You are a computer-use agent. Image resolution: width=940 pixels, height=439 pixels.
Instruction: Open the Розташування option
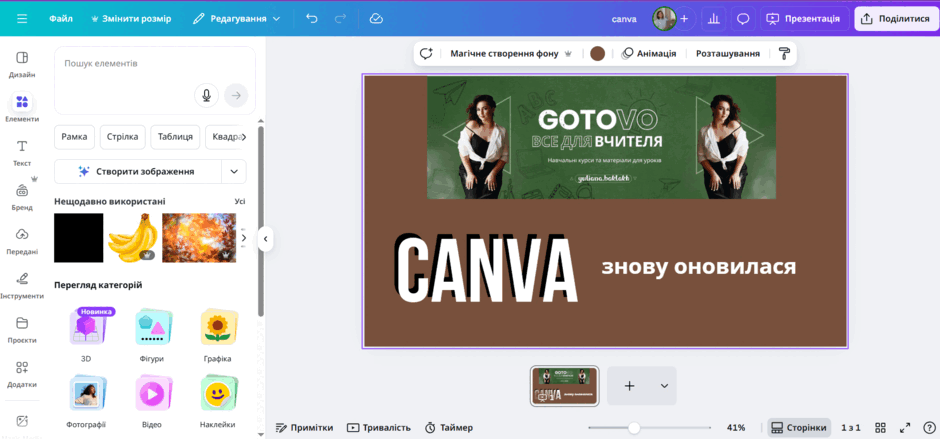pyautogui.click(x=728, y=53)
